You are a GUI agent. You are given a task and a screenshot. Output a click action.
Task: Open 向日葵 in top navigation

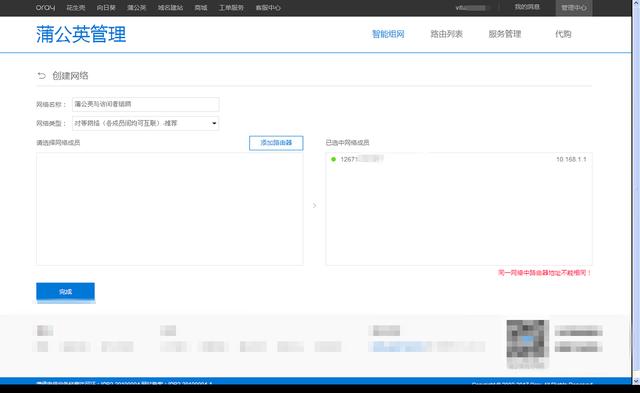(106, 8)
